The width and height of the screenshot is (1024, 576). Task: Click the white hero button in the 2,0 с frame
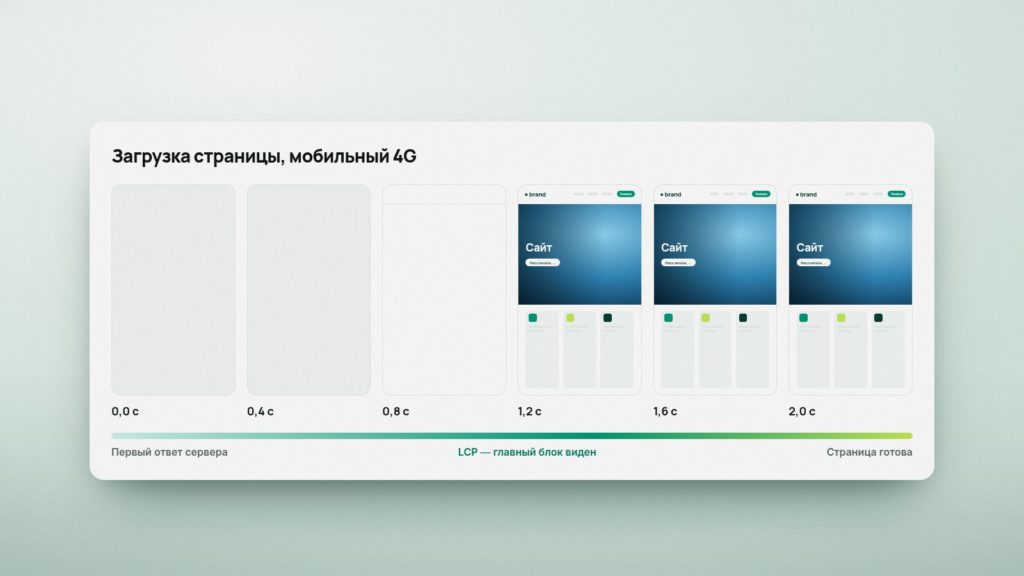click(813, 263)
